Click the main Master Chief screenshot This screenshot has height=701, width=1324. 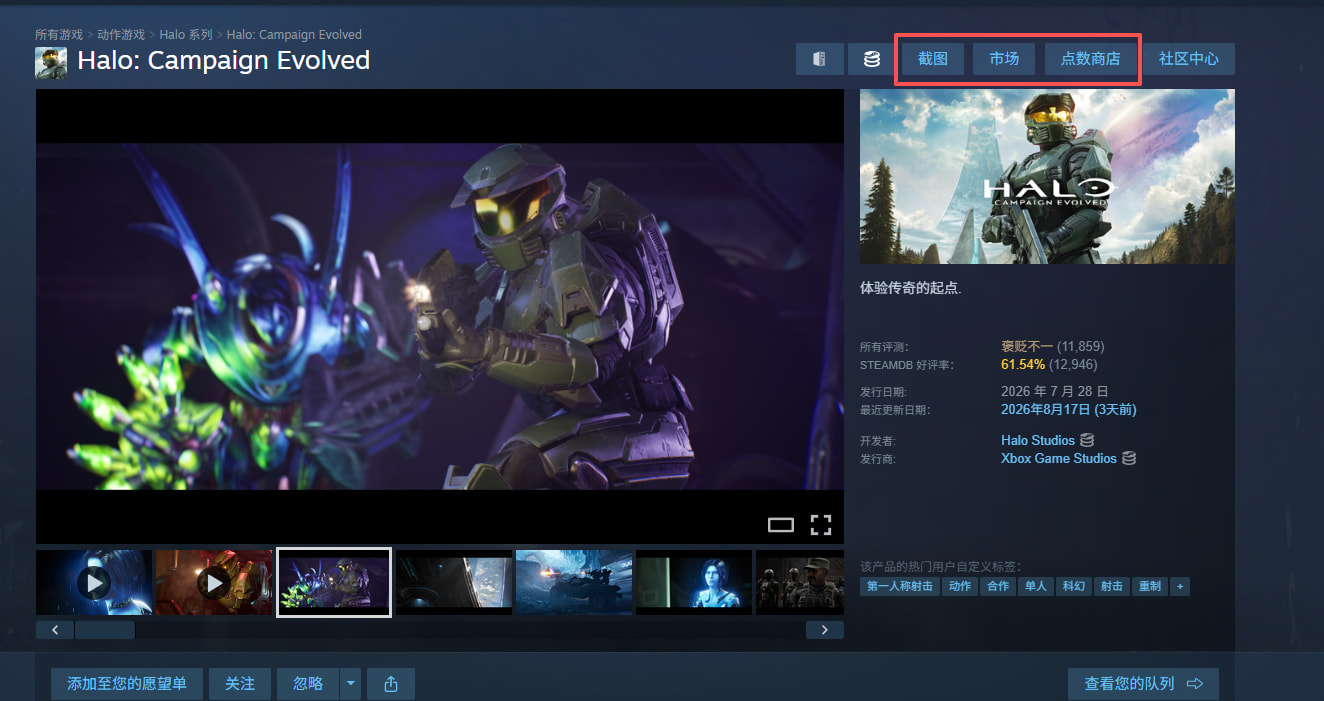440,316
